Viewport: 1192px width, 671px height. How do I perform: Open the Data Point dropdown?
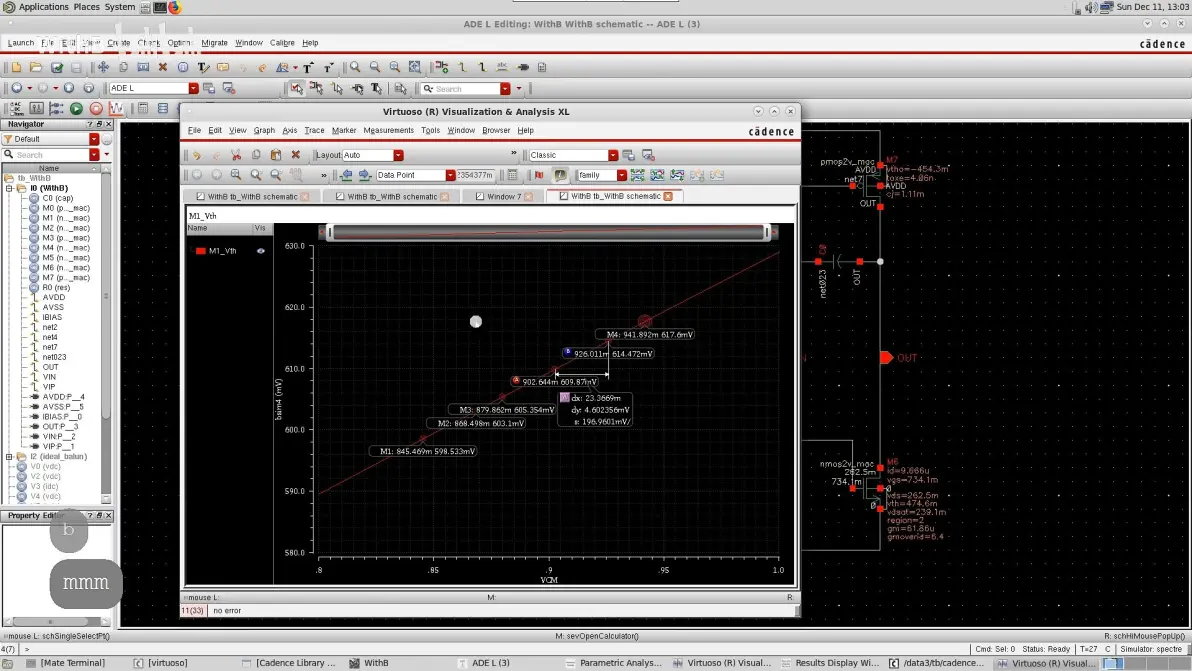[x=450, y=176]
